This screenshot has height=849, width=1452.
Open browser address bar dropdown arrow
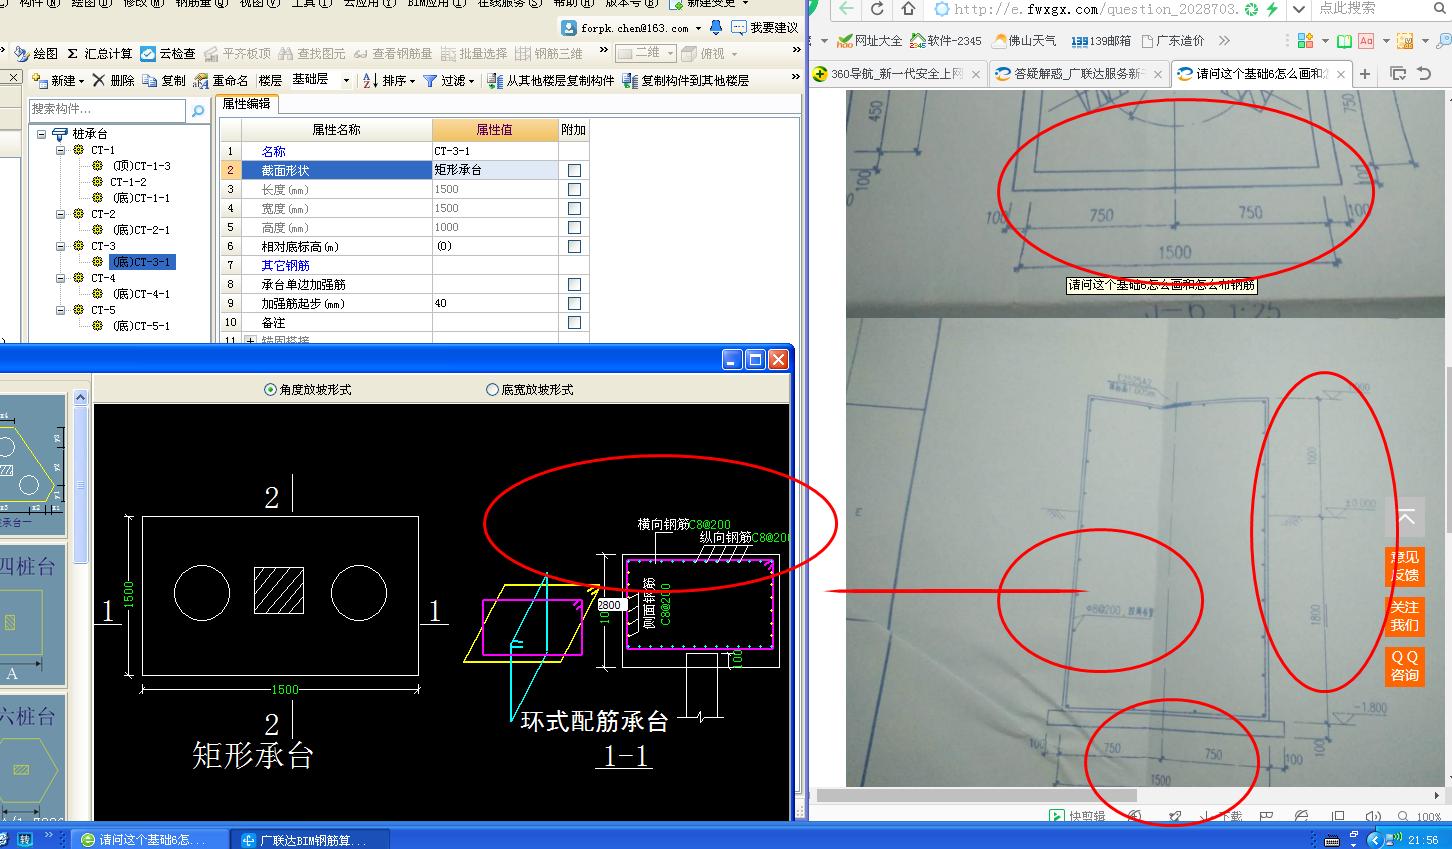1298,9
